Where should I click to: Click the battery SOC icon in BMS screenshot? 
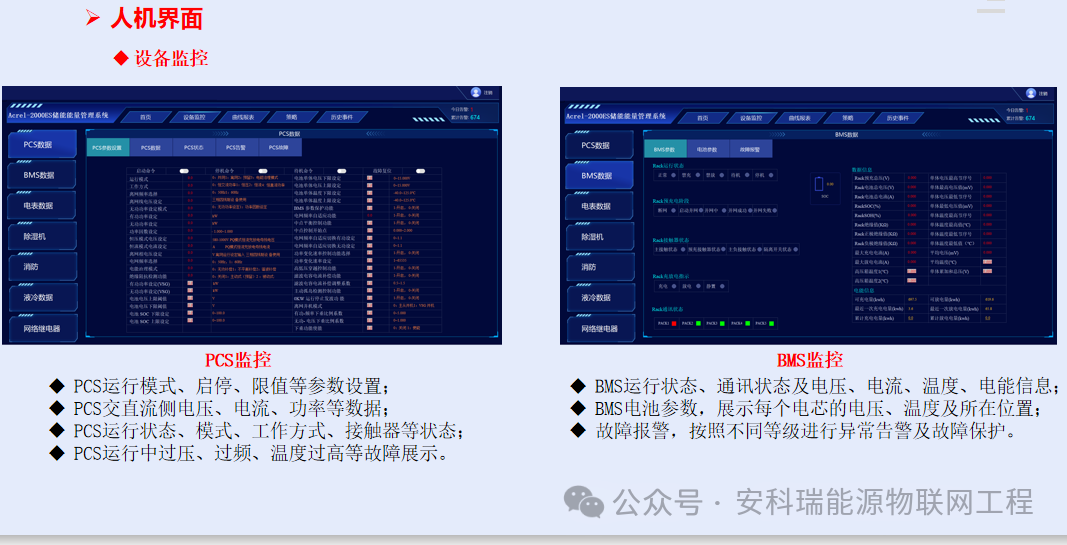point(819,184)
